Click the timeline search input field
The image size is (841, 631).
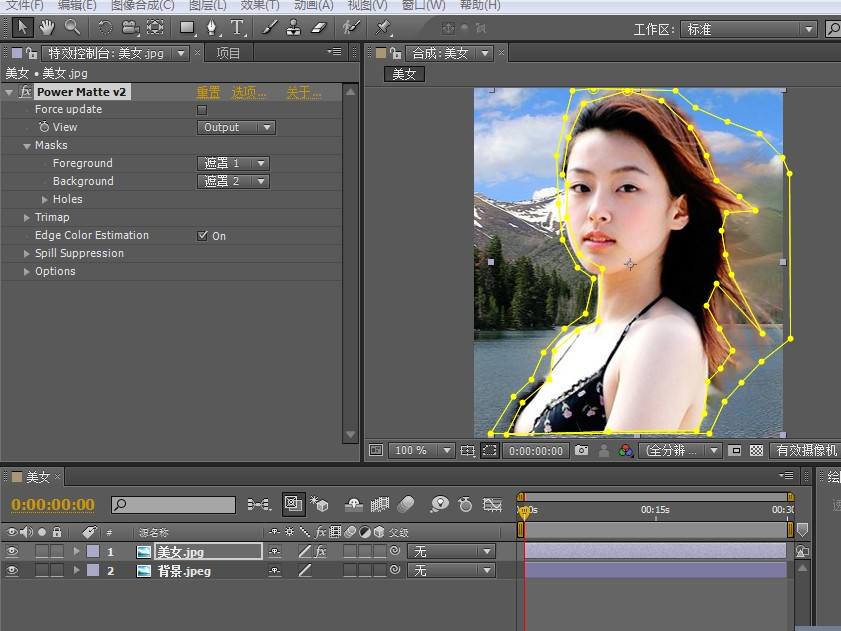(x=173, y=504)
